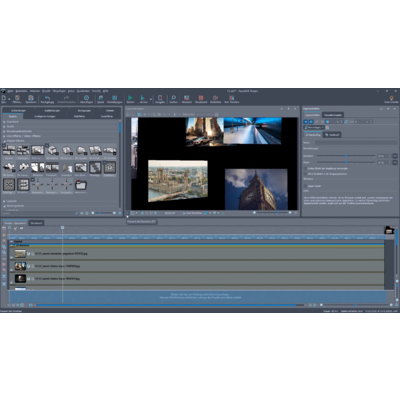
Task: Click the Timeline view icon in toolbar
Action: tap(187, 98)
